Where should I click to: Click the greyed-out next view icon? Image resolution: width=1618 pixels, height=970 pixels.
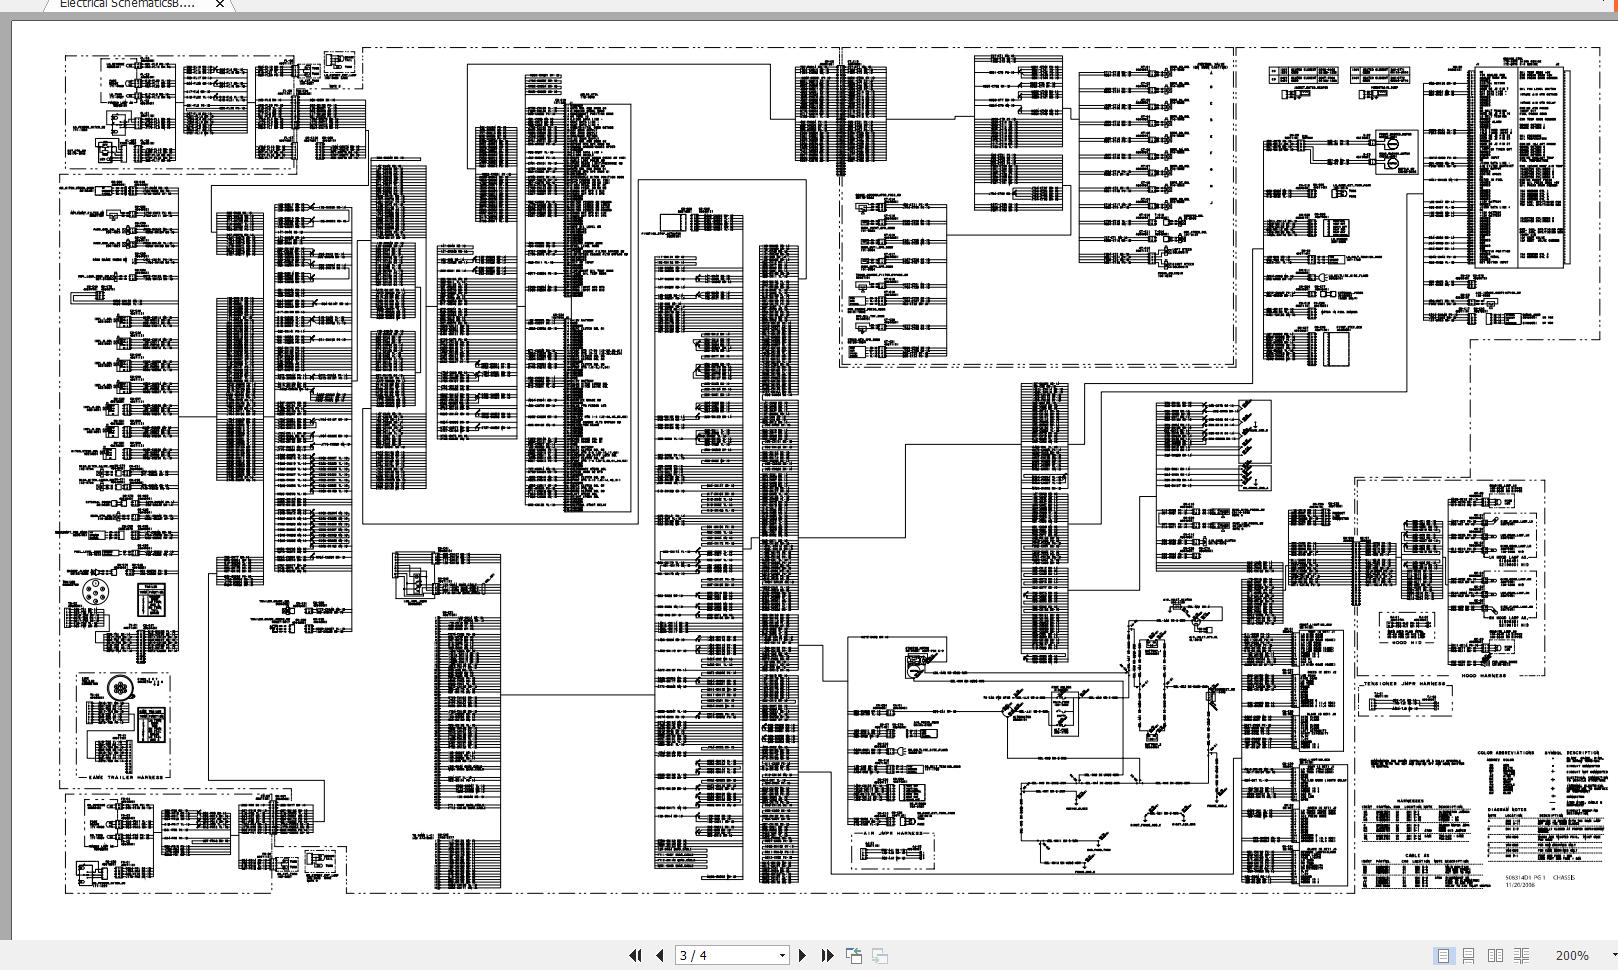(880, 956)
